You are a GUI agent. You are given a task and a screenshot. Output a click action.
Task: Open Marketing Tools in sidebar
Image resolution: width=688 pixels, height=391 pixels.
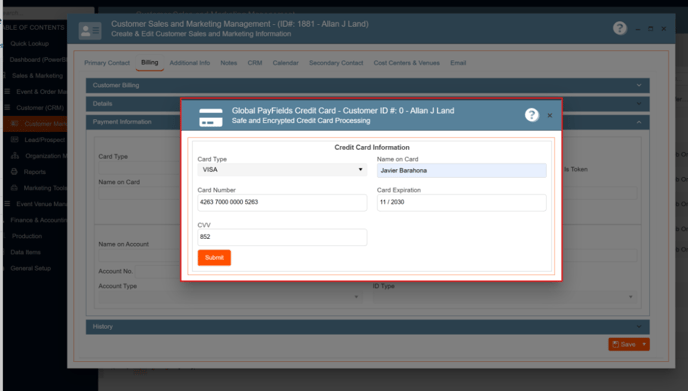pyautogui.click(x=45, y=188)
